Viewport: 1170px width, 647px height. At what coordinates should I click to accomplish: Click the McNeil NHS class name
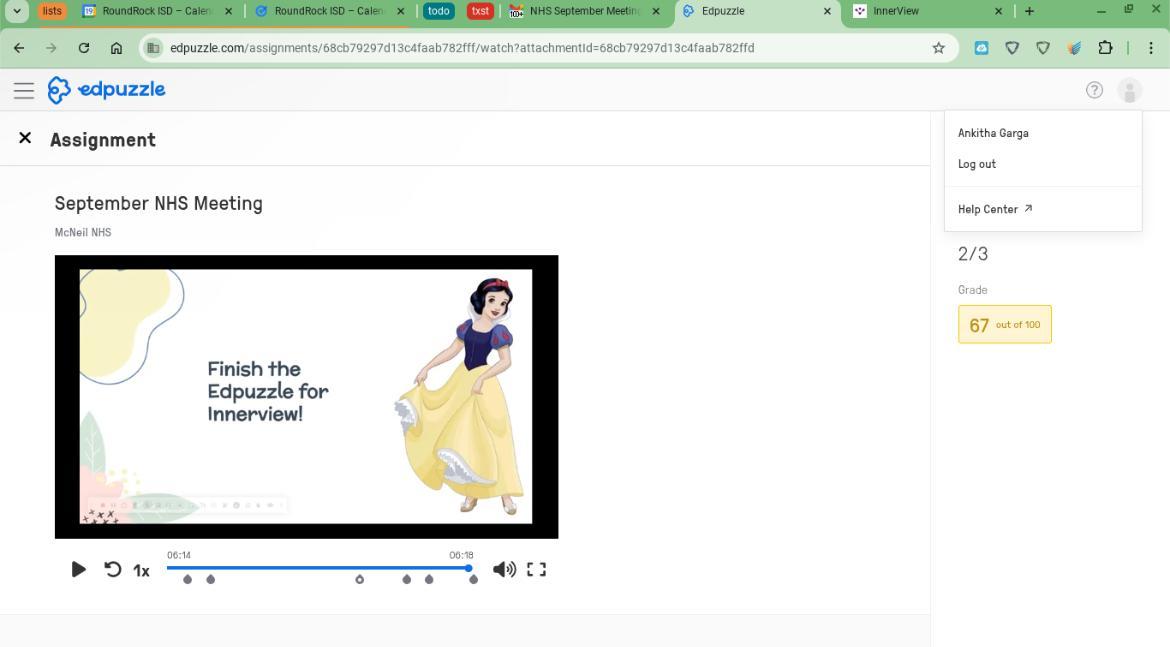(x=83, y=233)
